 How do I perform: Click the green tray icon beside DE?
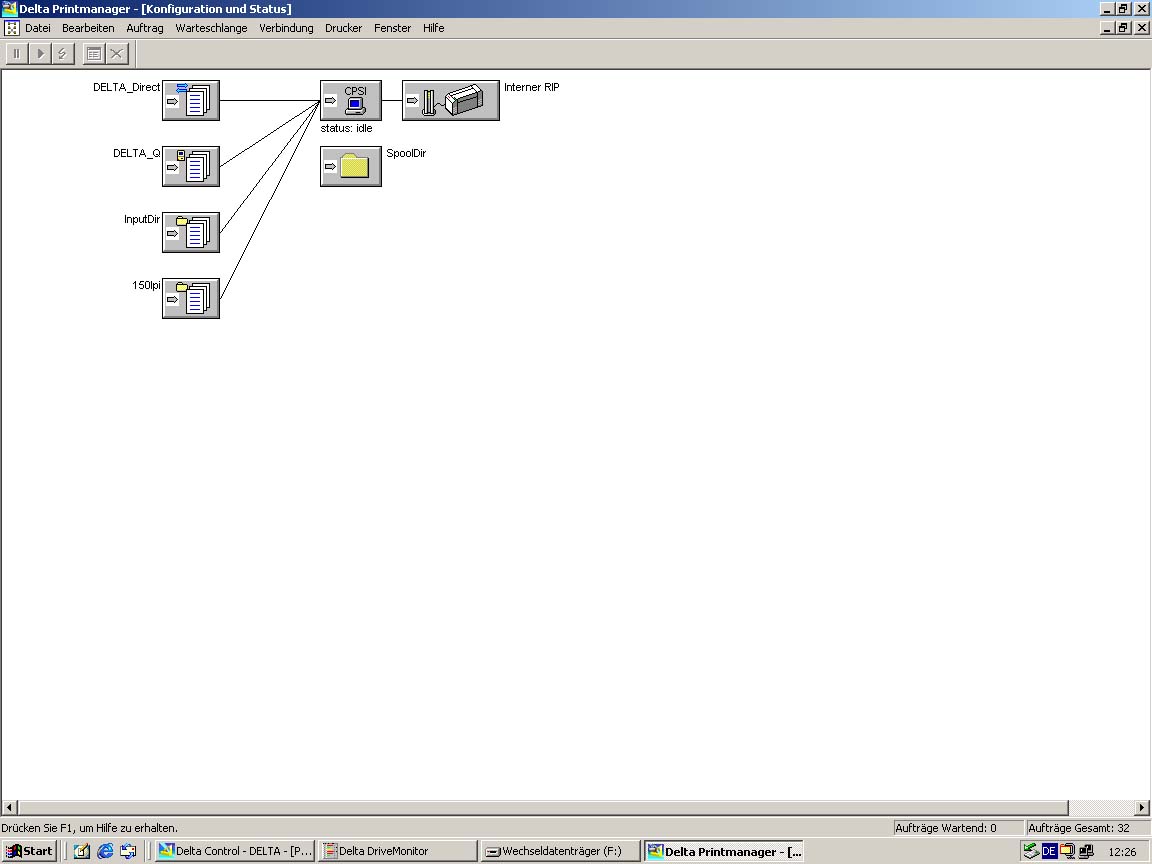(1032, 852)
